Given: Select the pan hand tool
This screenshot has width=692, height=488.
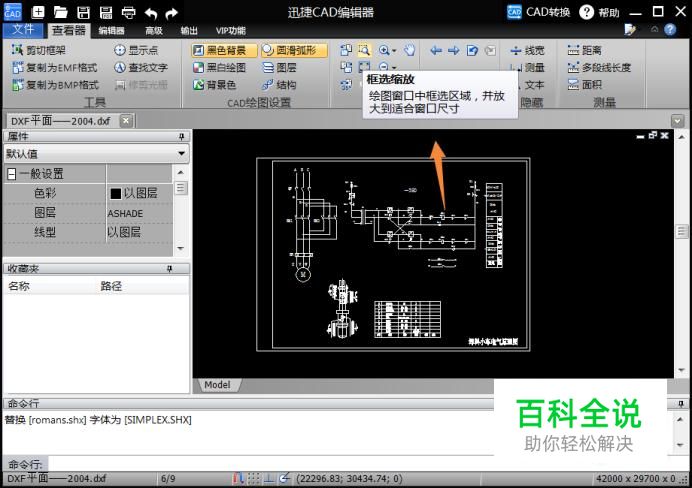Looking at the screenshot, I should pyautogui.click(x=410, y=50).
